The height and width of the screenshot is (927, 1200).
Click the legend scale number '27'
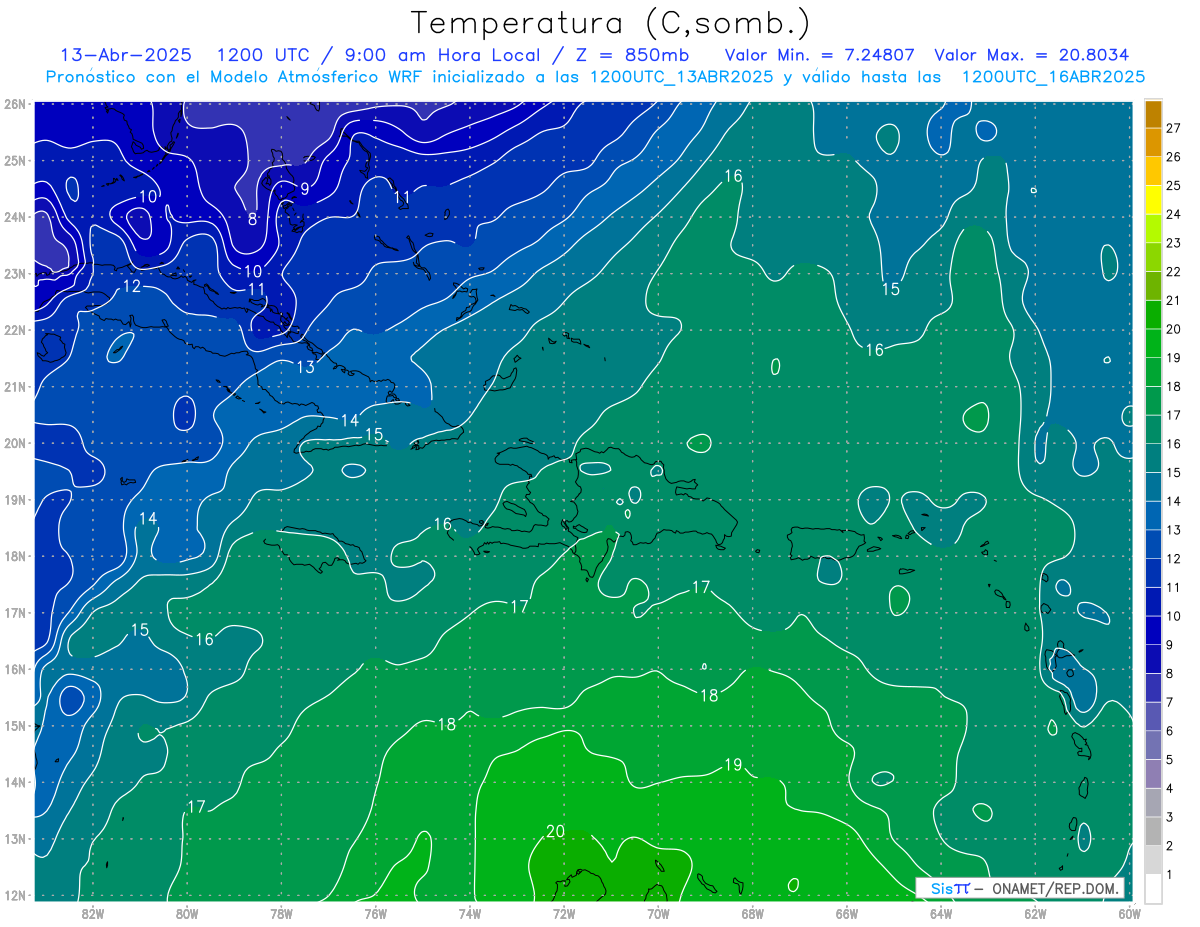[1173, 128]
